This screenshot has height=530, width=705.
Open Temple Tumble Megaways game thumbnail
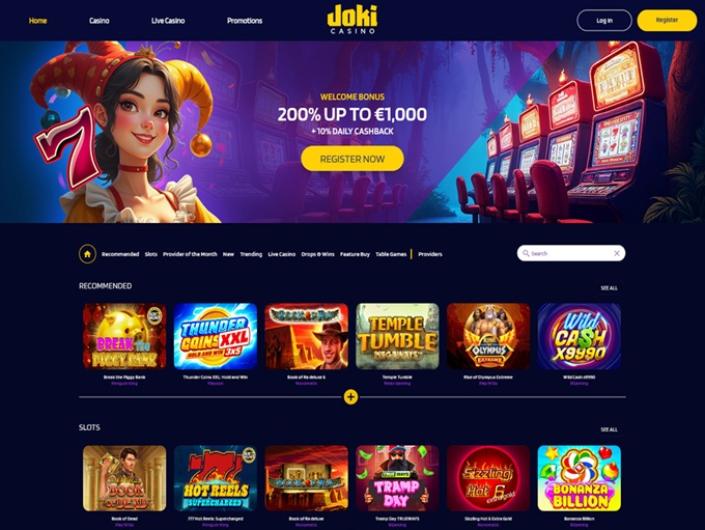point(397,336)
